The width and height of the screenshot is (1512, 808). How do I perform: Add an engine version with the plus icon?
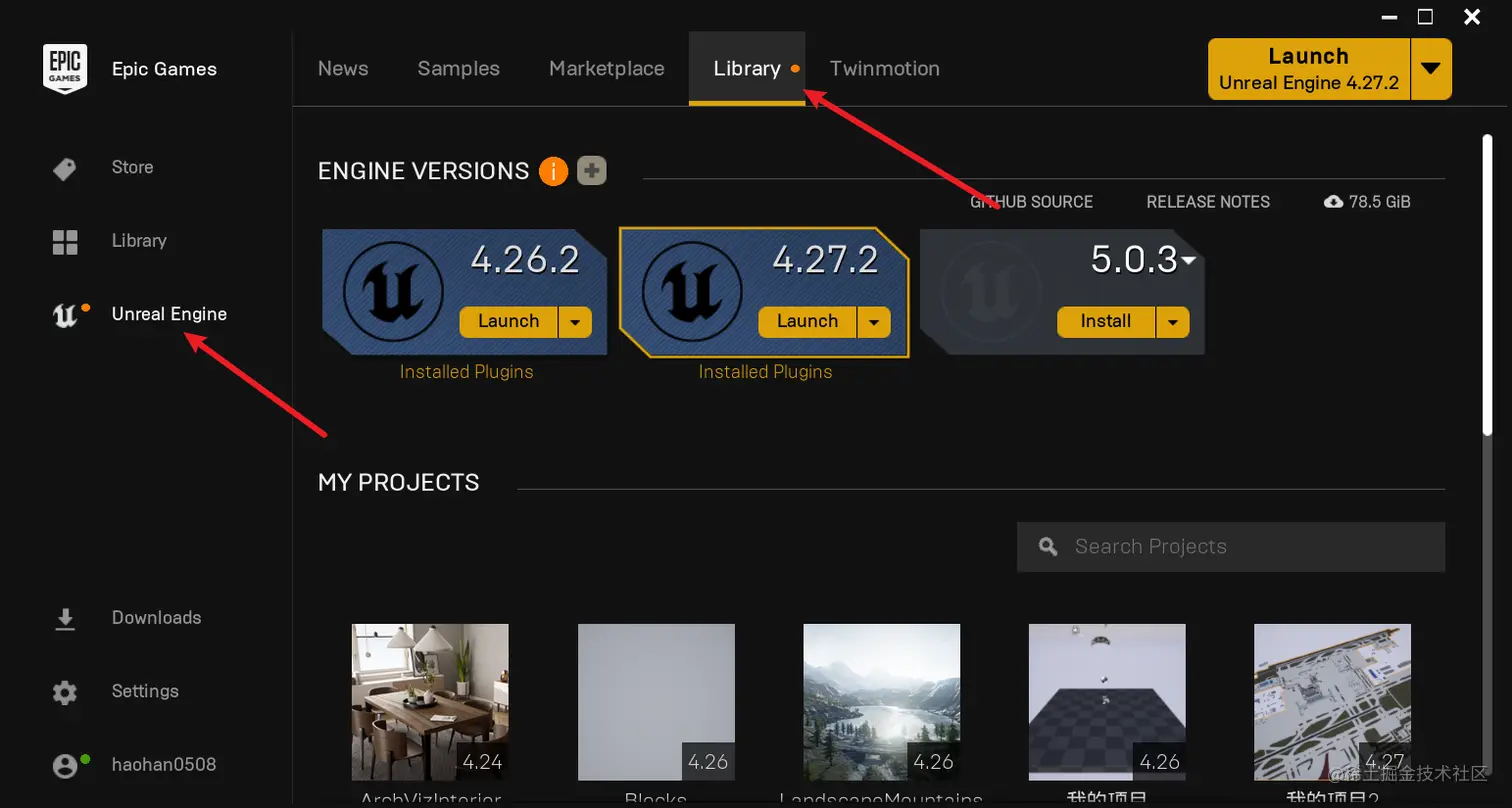[x=591, y=171]
